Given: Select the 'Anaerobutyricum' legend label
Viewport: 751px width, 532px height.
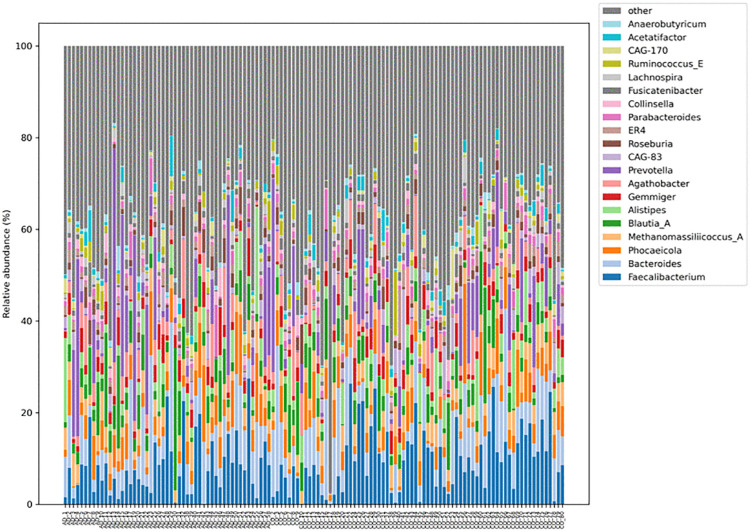Looking at the screenshot, I should click(667, 24).
